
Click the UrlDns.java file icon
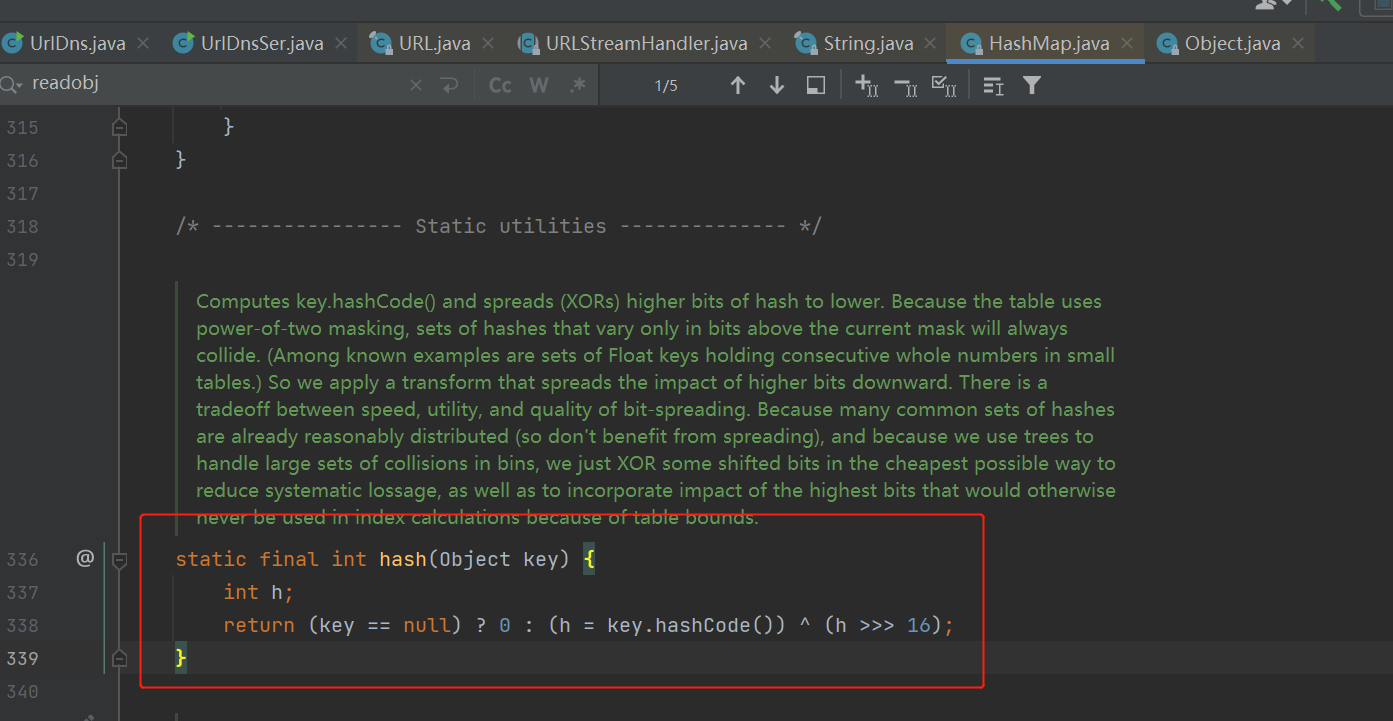[x=13, y=43]
